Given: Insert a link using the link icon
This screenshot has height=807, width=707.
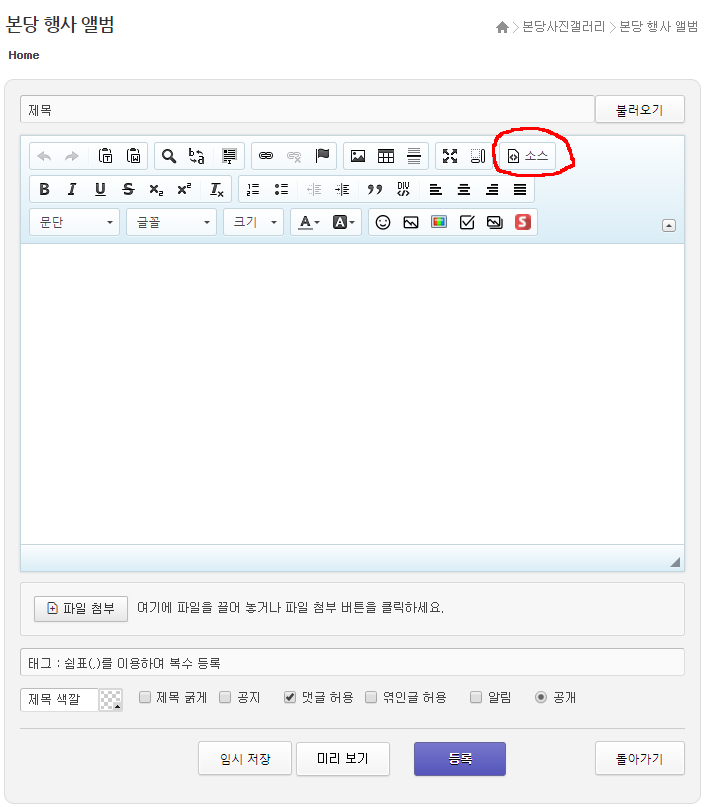Looking at the screenshot, I should (266, 156).
